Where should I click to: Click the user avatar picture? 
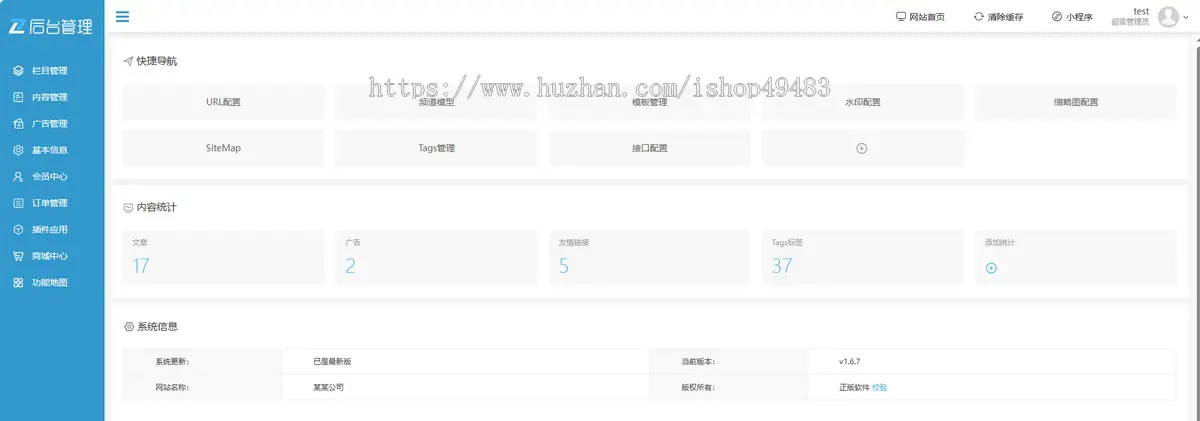pyautogui.click(x=1168, y=17)
